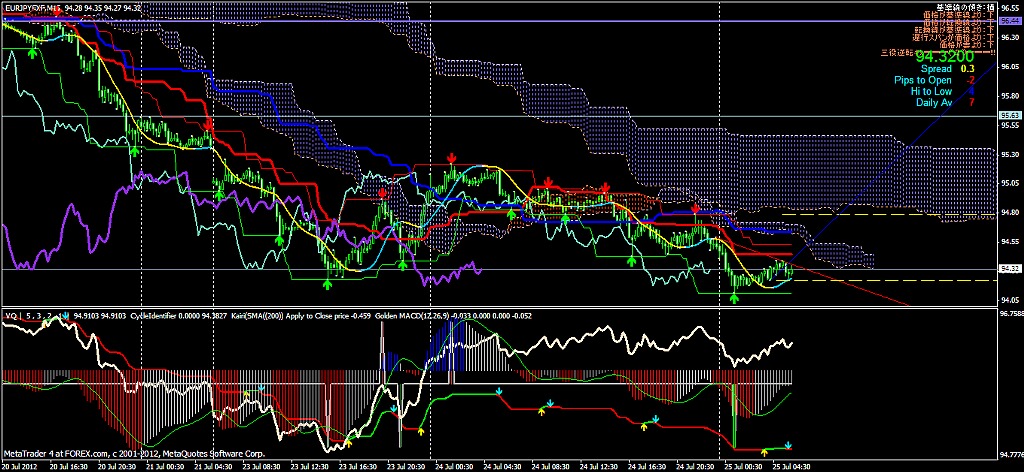Click the 95.30 price scale value
Viewport: 1024px width, 472px height.
click(x=1010, y=155)
